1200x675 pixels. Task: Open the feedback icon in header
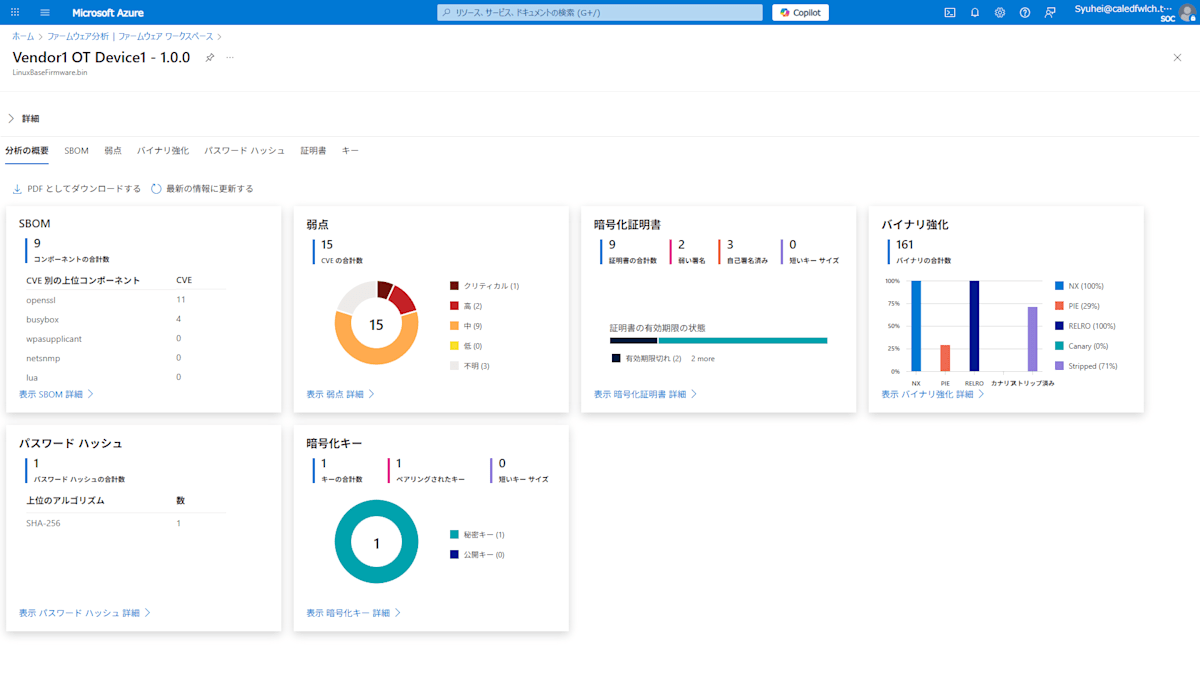1050,12
